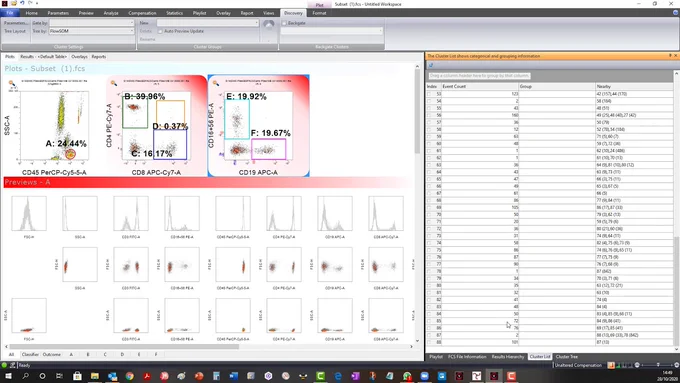Switch to the Overlays tab
680x383 pixels.
click(x=79, y=56)
